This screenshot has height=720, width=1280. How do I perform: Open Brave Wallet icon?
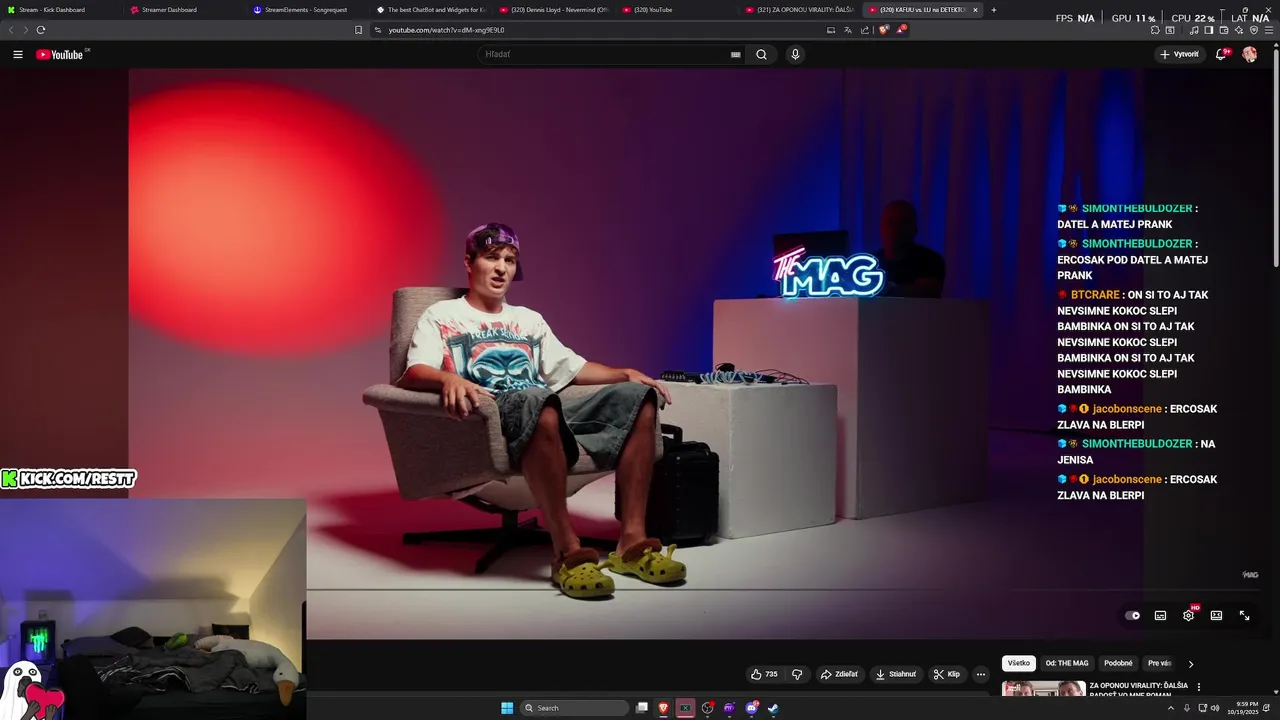1223,30
